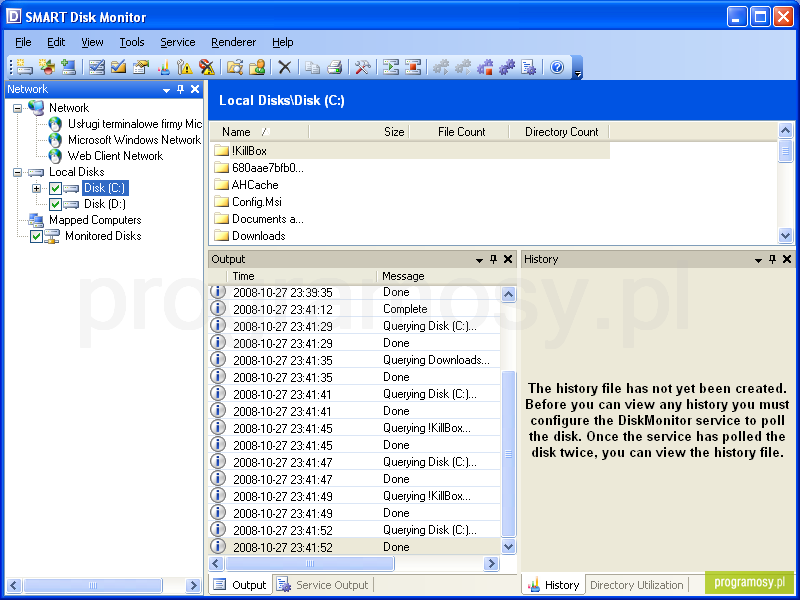Close the Network panel
The height and width of the screenshot is (600, 800).
click(x=195, y=89)
